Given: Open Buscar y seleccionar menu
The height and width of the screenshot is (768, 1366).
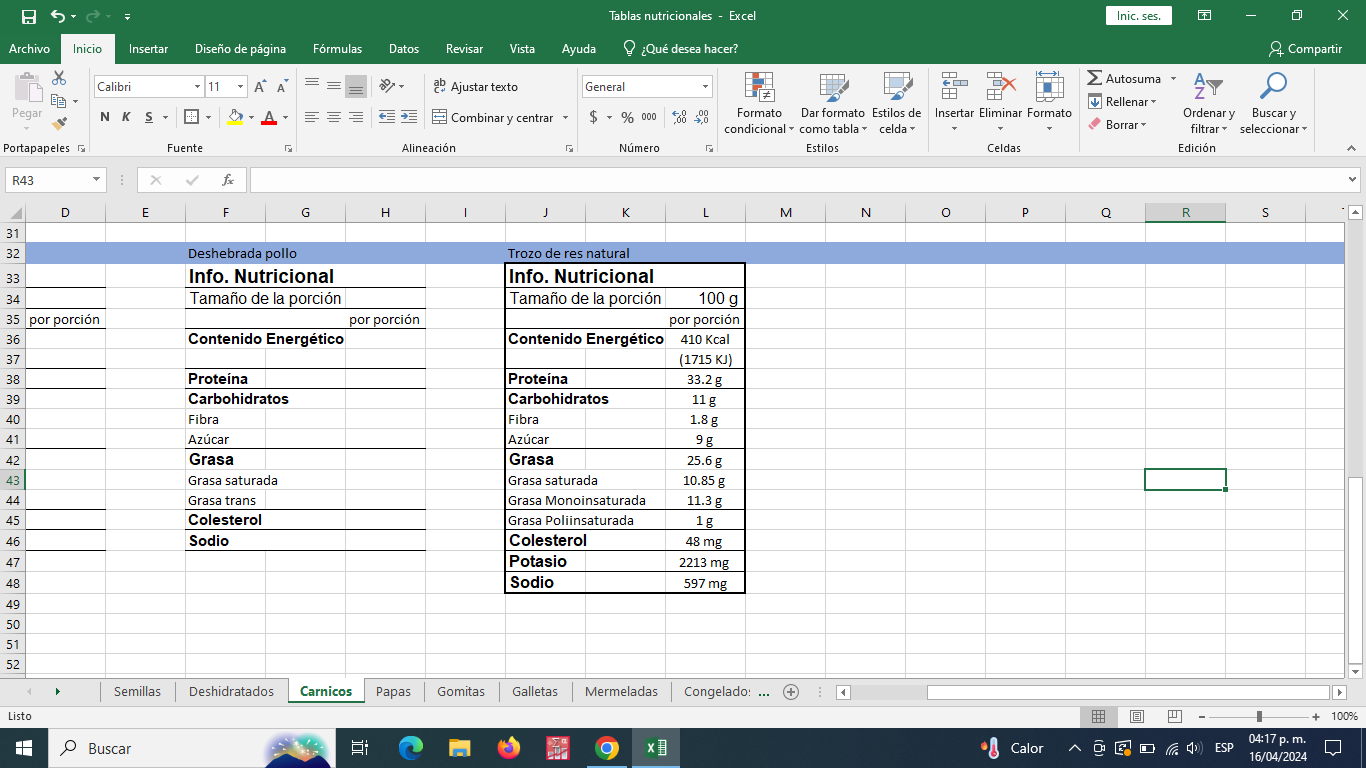Looking at the screenshot, I should click(x=1274, y=104).
